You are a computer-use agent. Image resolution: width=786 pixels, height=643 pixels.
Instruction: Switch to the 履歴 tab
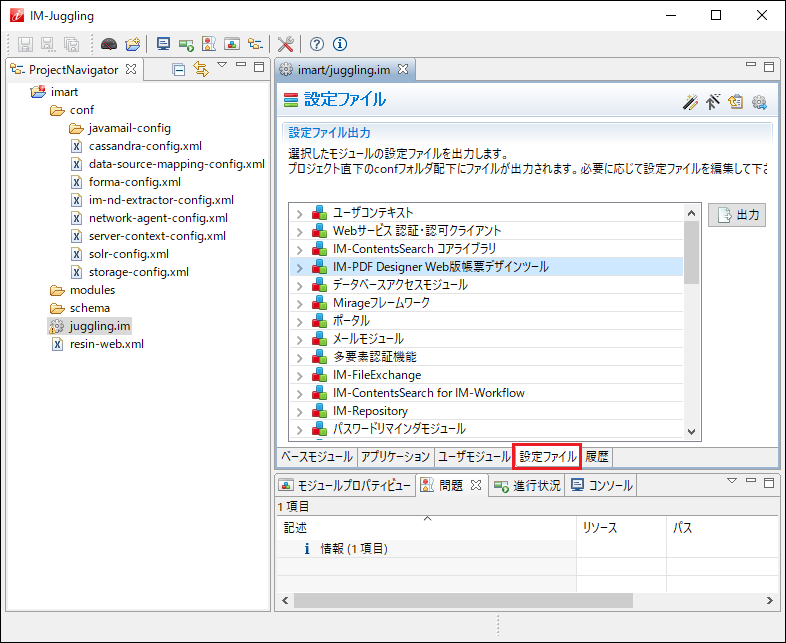(597, 457)
